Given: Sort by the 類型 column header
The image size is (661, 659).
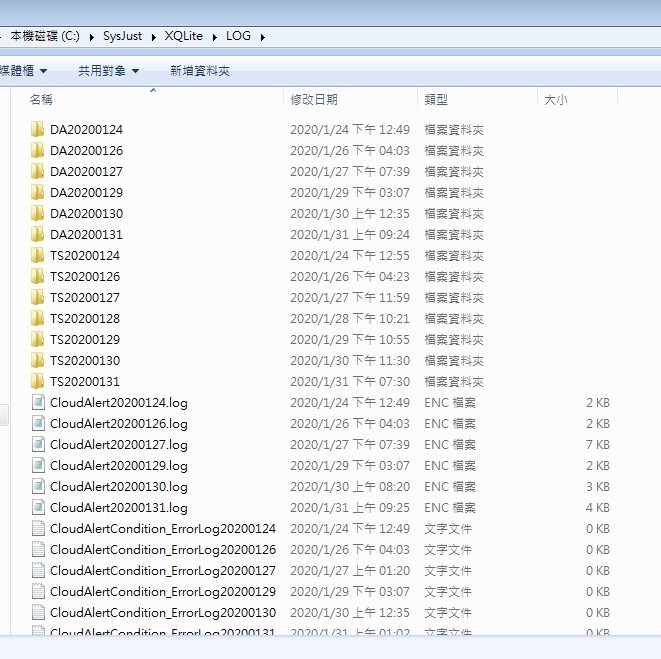Looking at the screenshot, I should 436,100.
